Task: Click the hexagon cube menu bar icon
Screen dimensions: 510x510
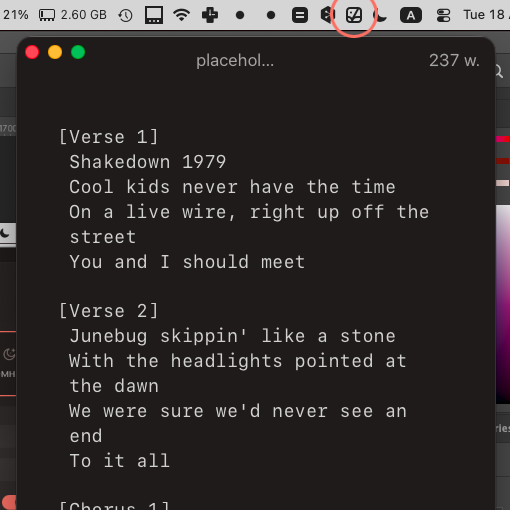Action: 327,15
